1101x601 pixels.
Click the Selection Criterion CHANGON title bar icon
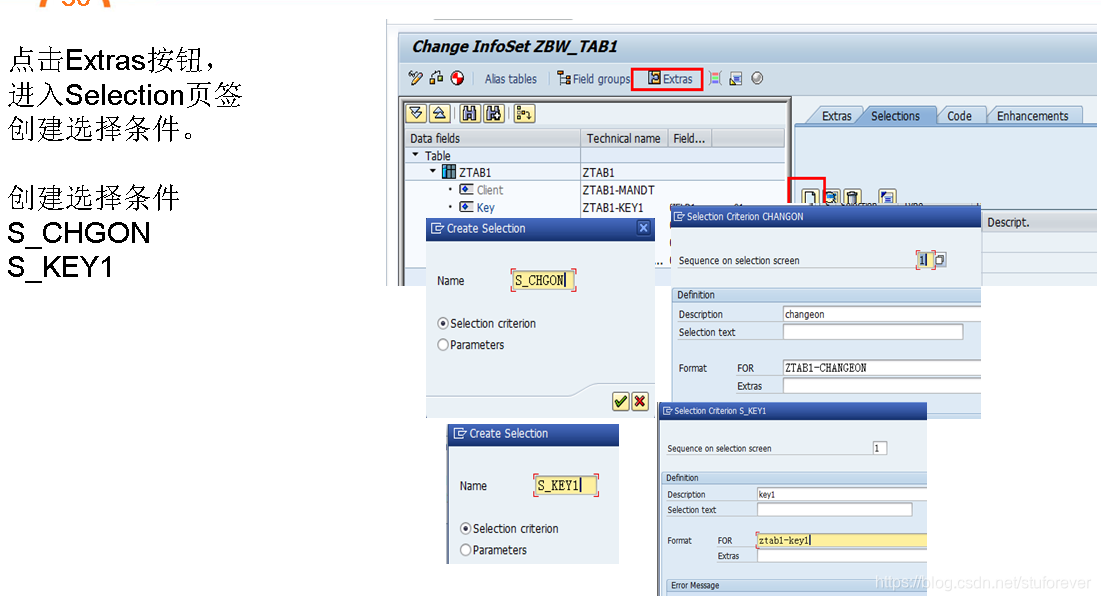coord(679,216)
